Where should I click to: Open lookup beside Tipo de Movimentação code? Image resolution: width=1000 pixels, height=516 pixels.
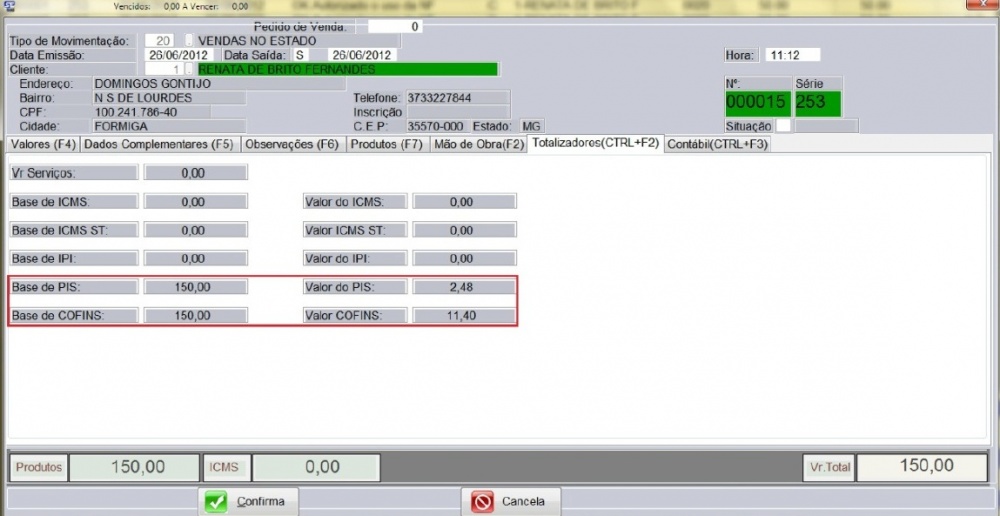tap(188, 41)
